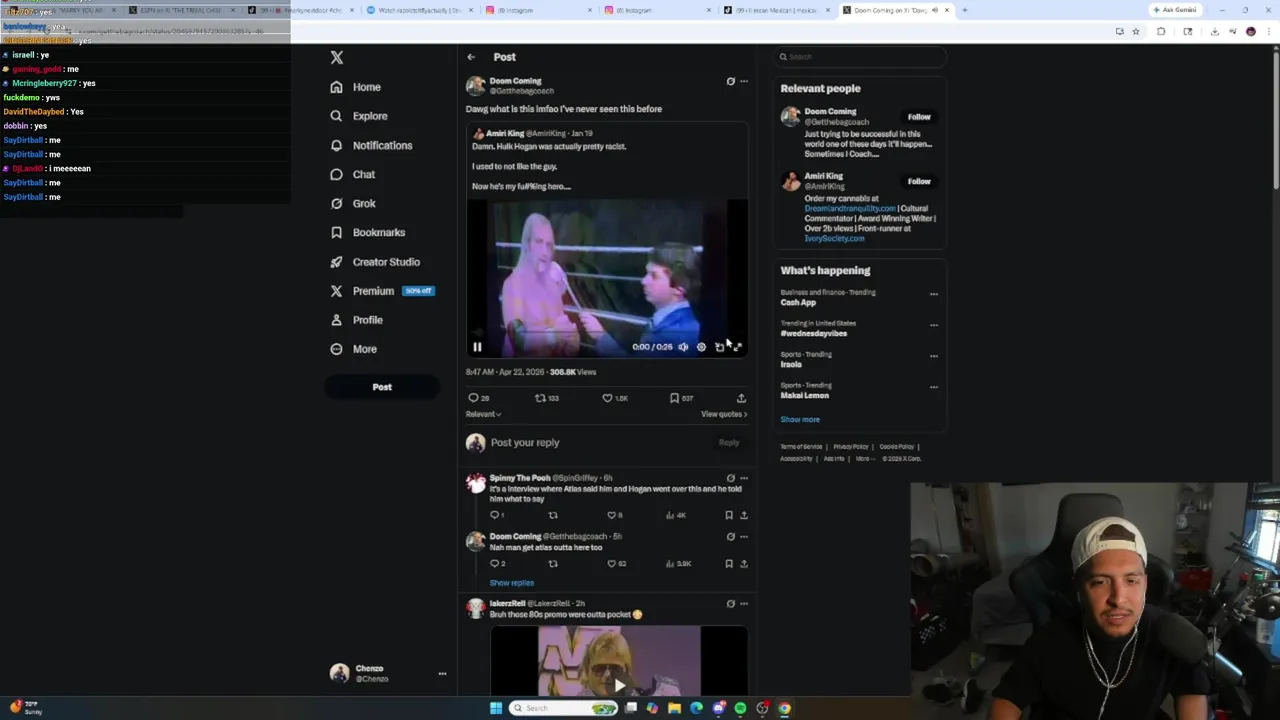1280x720 pixels.
Task: Open Bookmarks in the sidebar
Action: click(x=368, y=232)
